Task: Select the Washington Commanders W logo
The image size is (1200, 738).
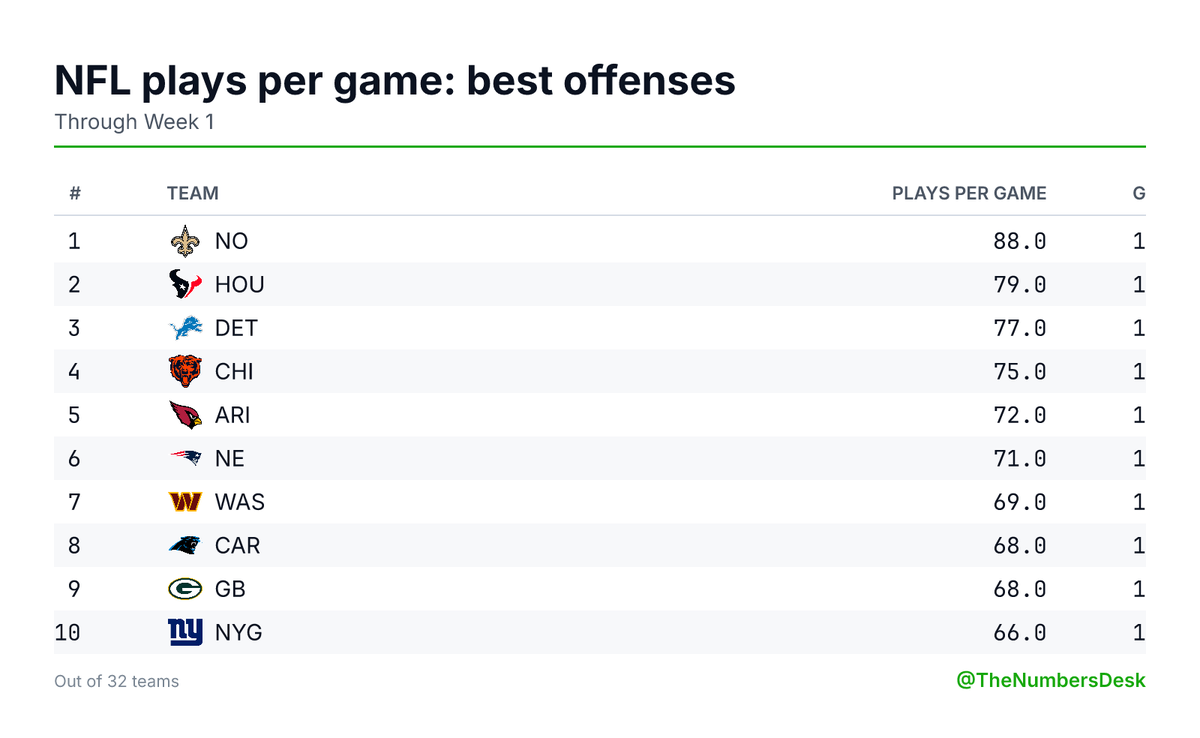Action: coord(185,502)
